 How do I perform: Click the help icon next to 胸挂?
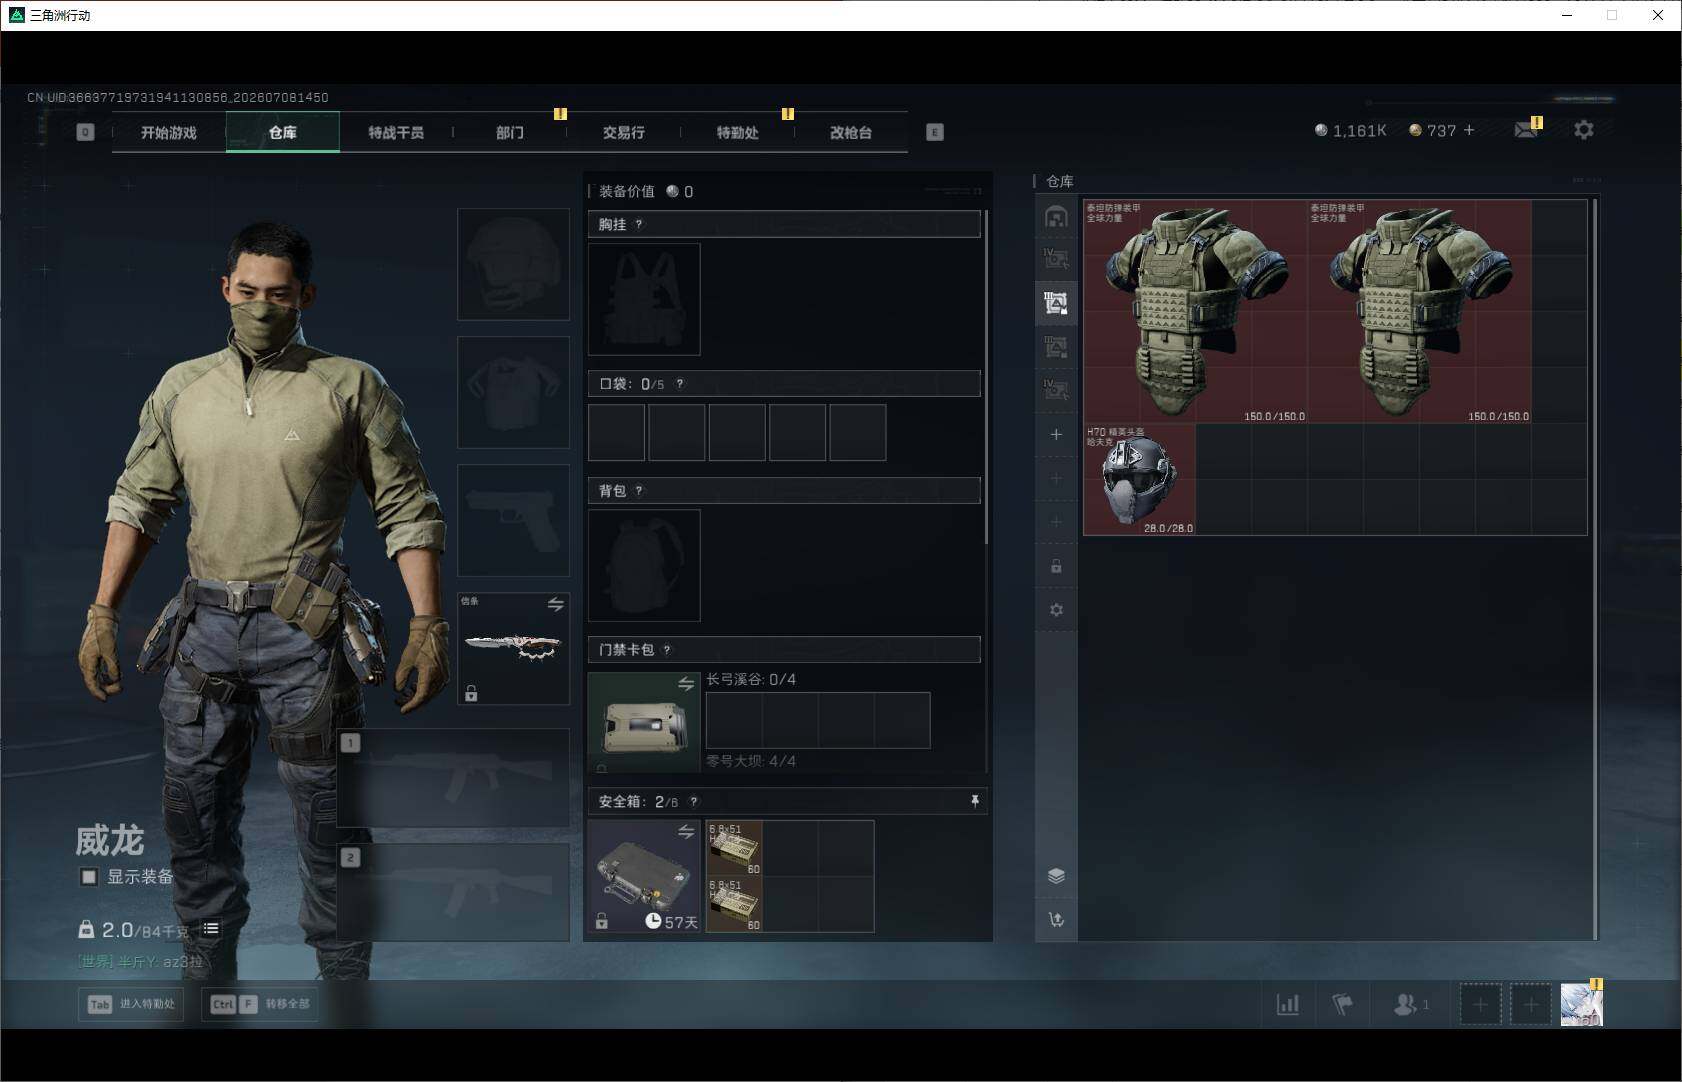tap(639, 224)
